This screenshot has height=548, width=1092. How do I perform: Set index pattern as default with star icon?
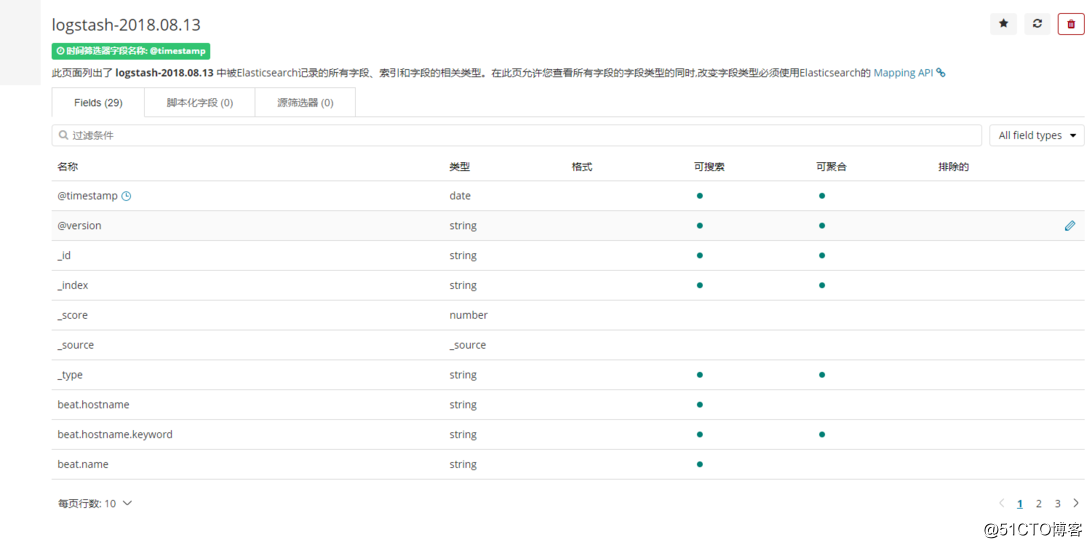pyautogui.click(x=1003, y=24)
